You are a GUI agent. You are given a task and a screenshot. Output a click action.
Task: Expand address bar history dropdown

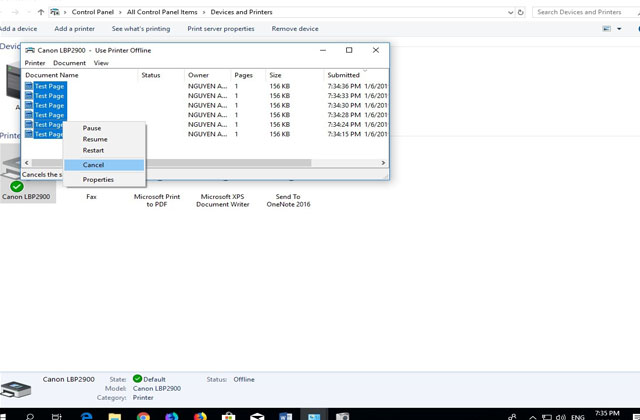tap(510, 12)
